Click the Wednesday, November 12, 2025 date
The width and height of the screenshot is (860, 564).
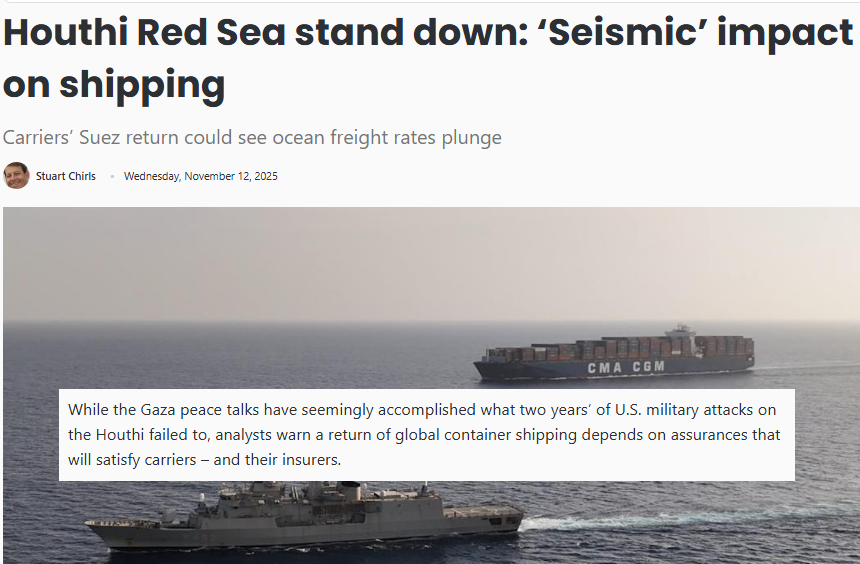point(200,177)
